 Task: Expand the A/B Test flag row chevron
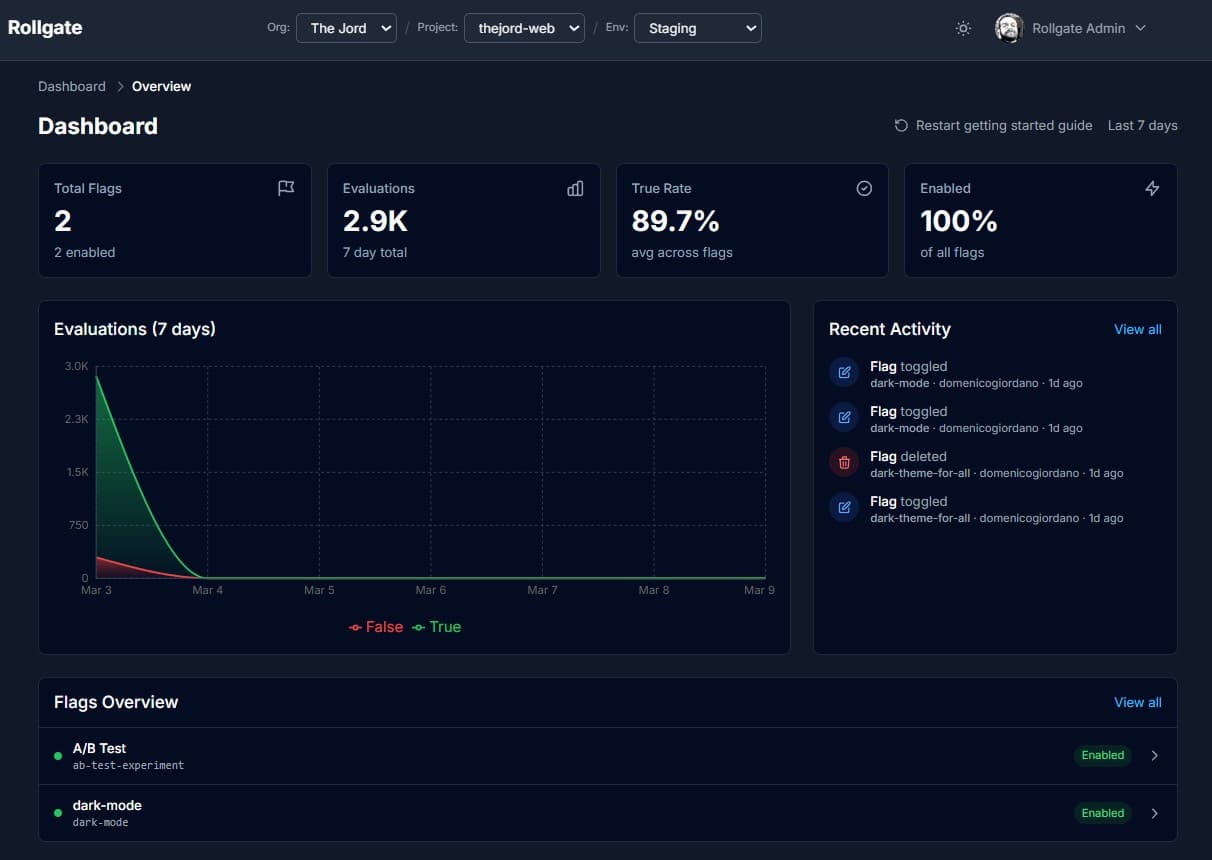point(1154,755)
